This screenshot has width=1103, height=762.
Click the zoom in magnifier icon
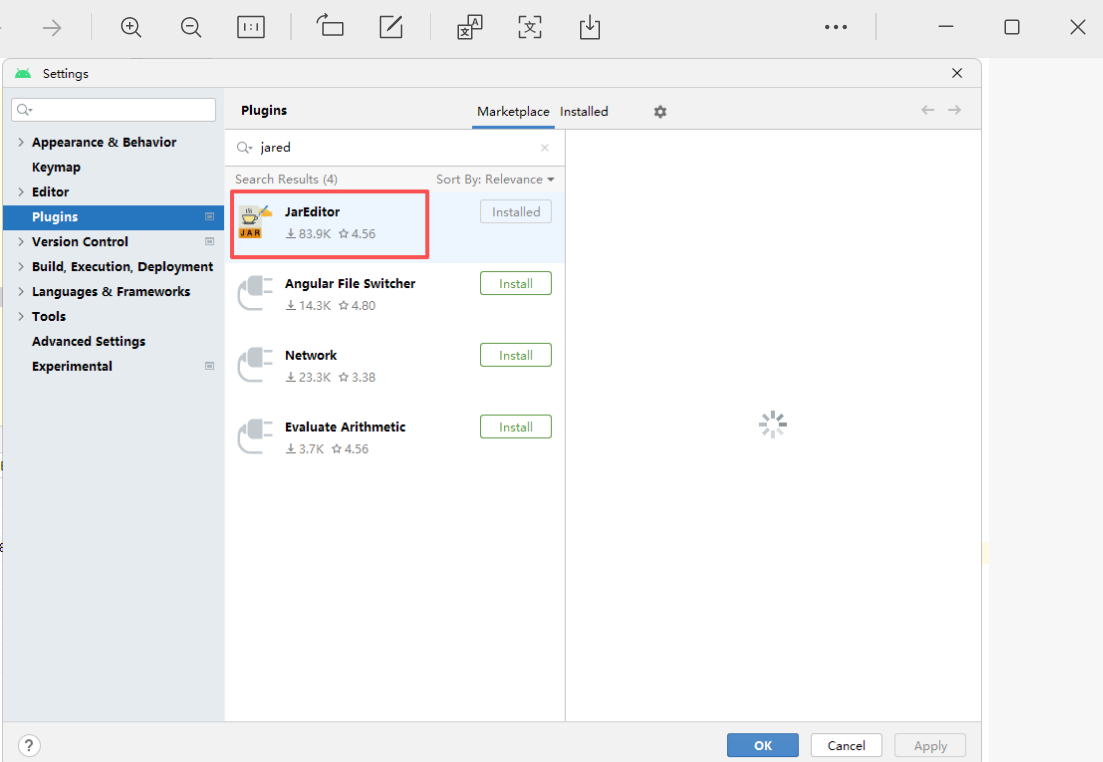[131, 27]
